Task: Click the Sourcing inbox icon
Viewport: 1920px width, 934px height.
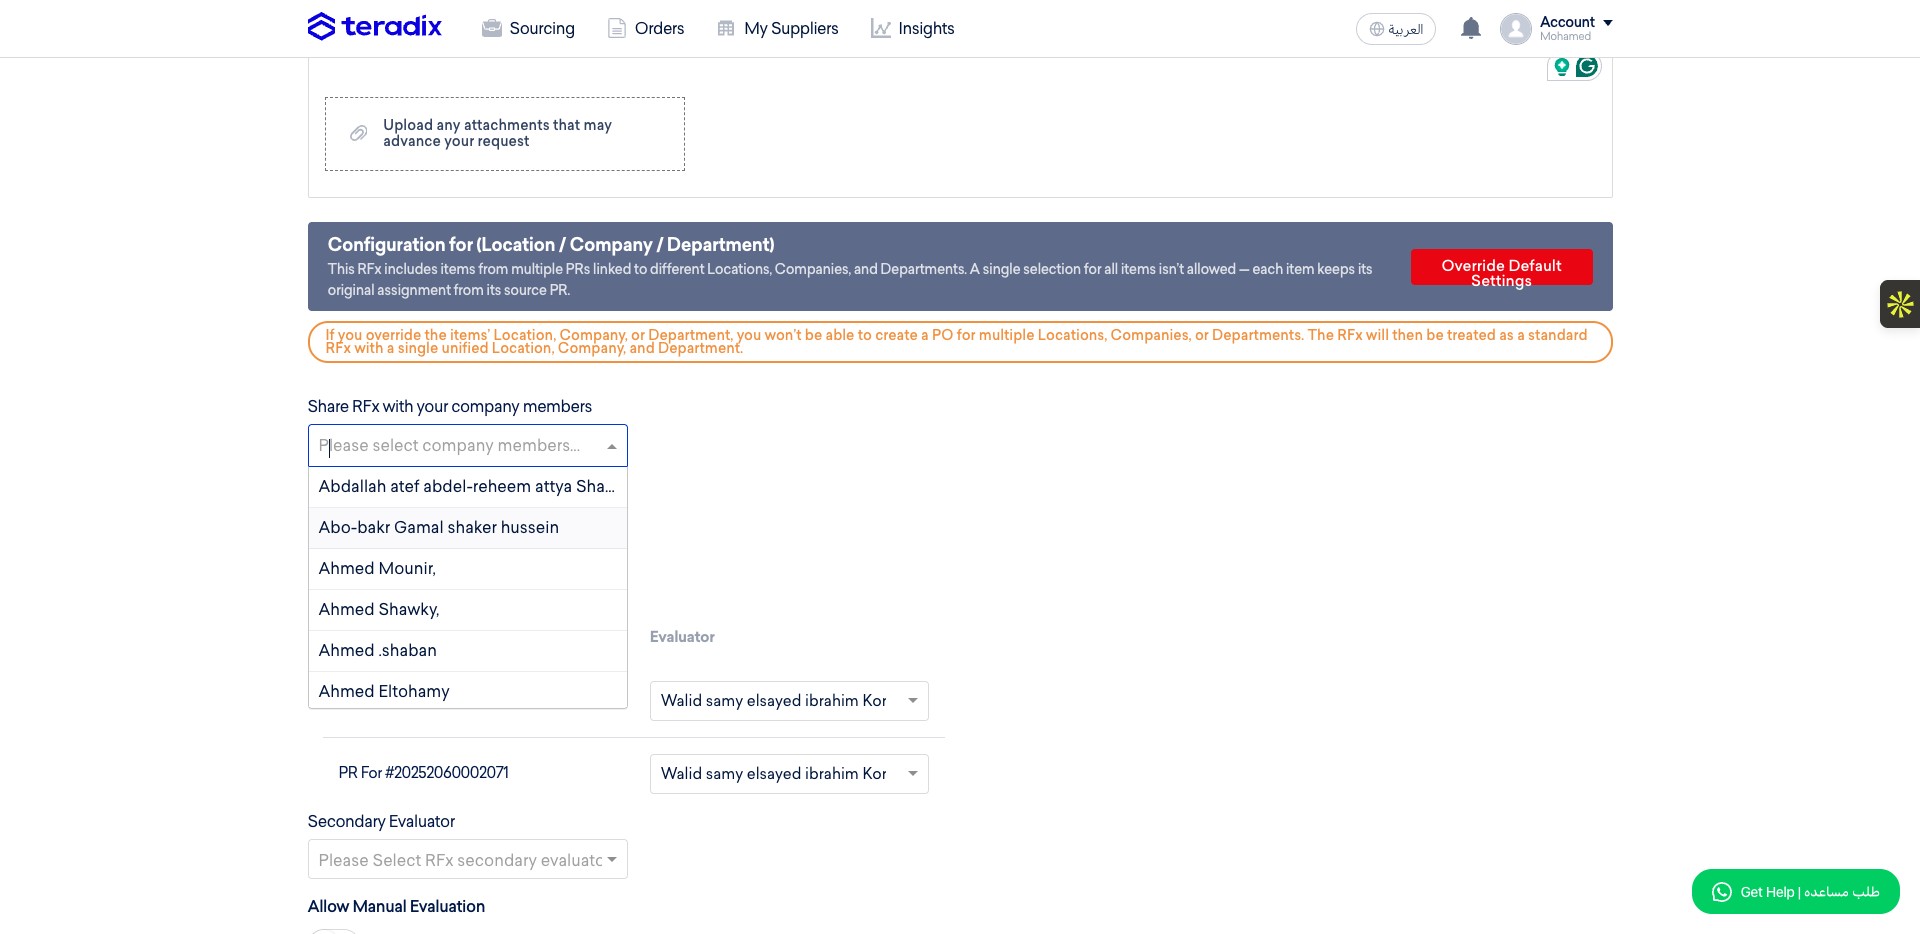Action: coord(491,28)
